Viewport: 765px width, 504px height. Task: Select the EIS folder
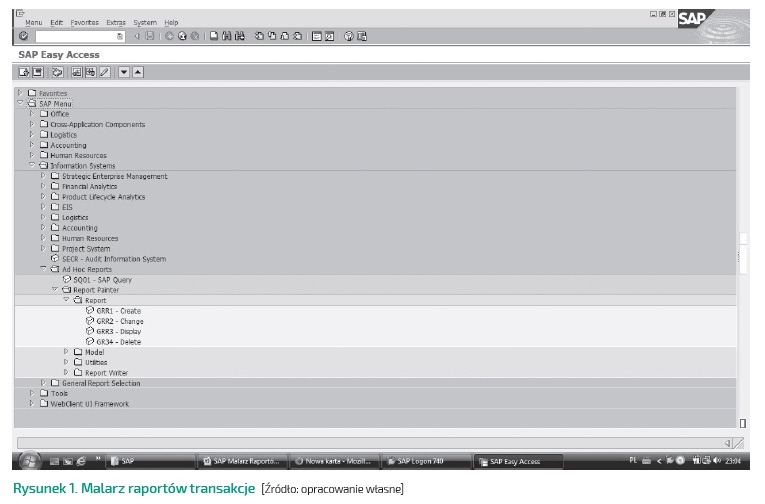coord(67,207)
